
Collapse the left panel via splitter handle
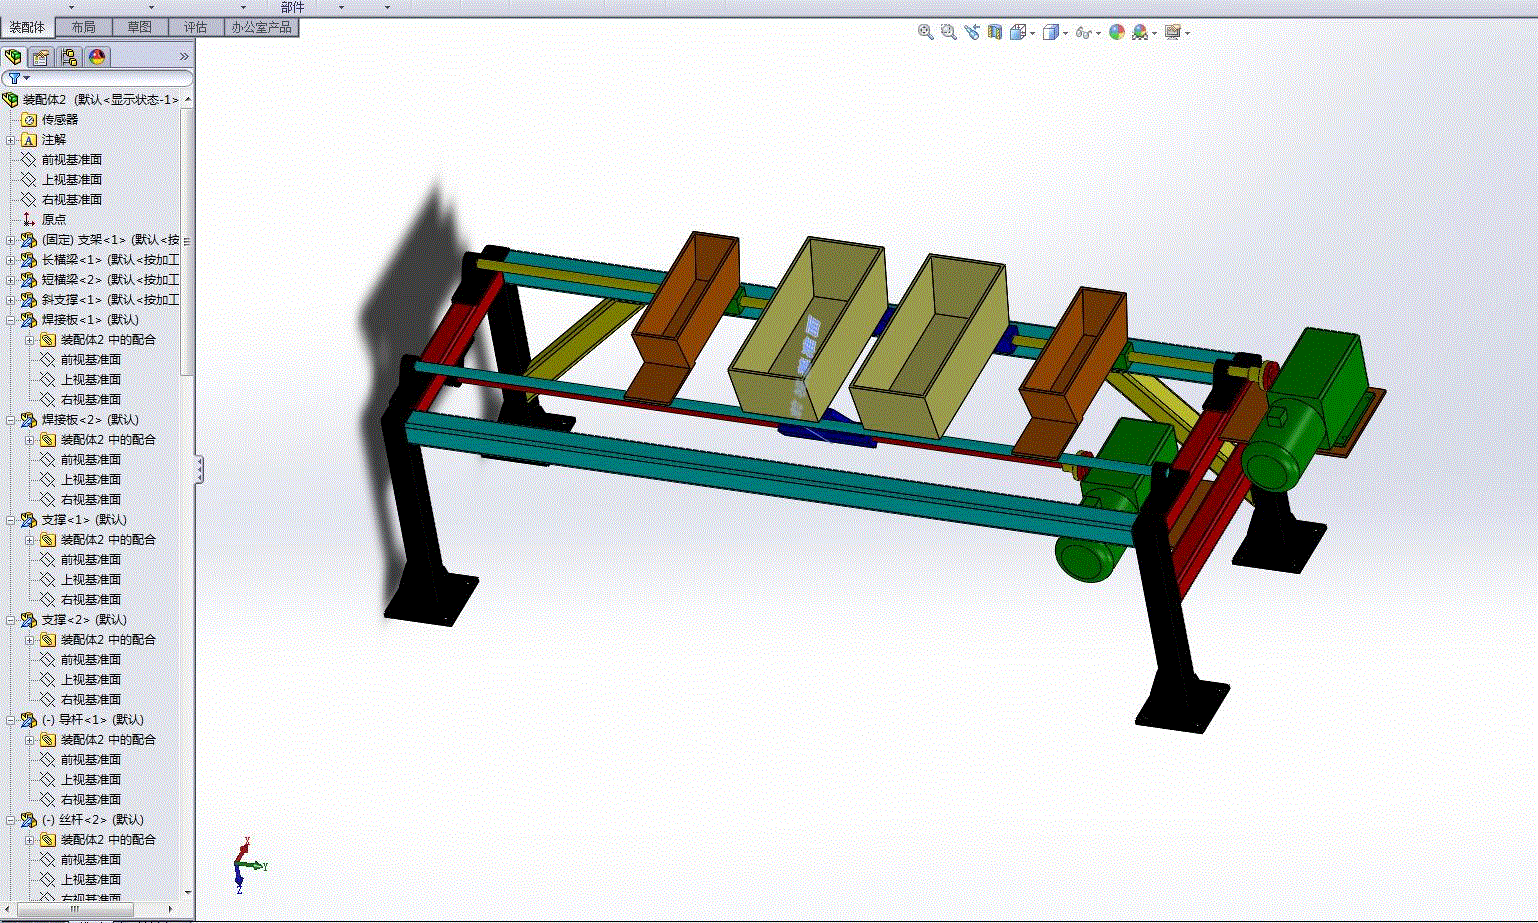pos(199,469)
